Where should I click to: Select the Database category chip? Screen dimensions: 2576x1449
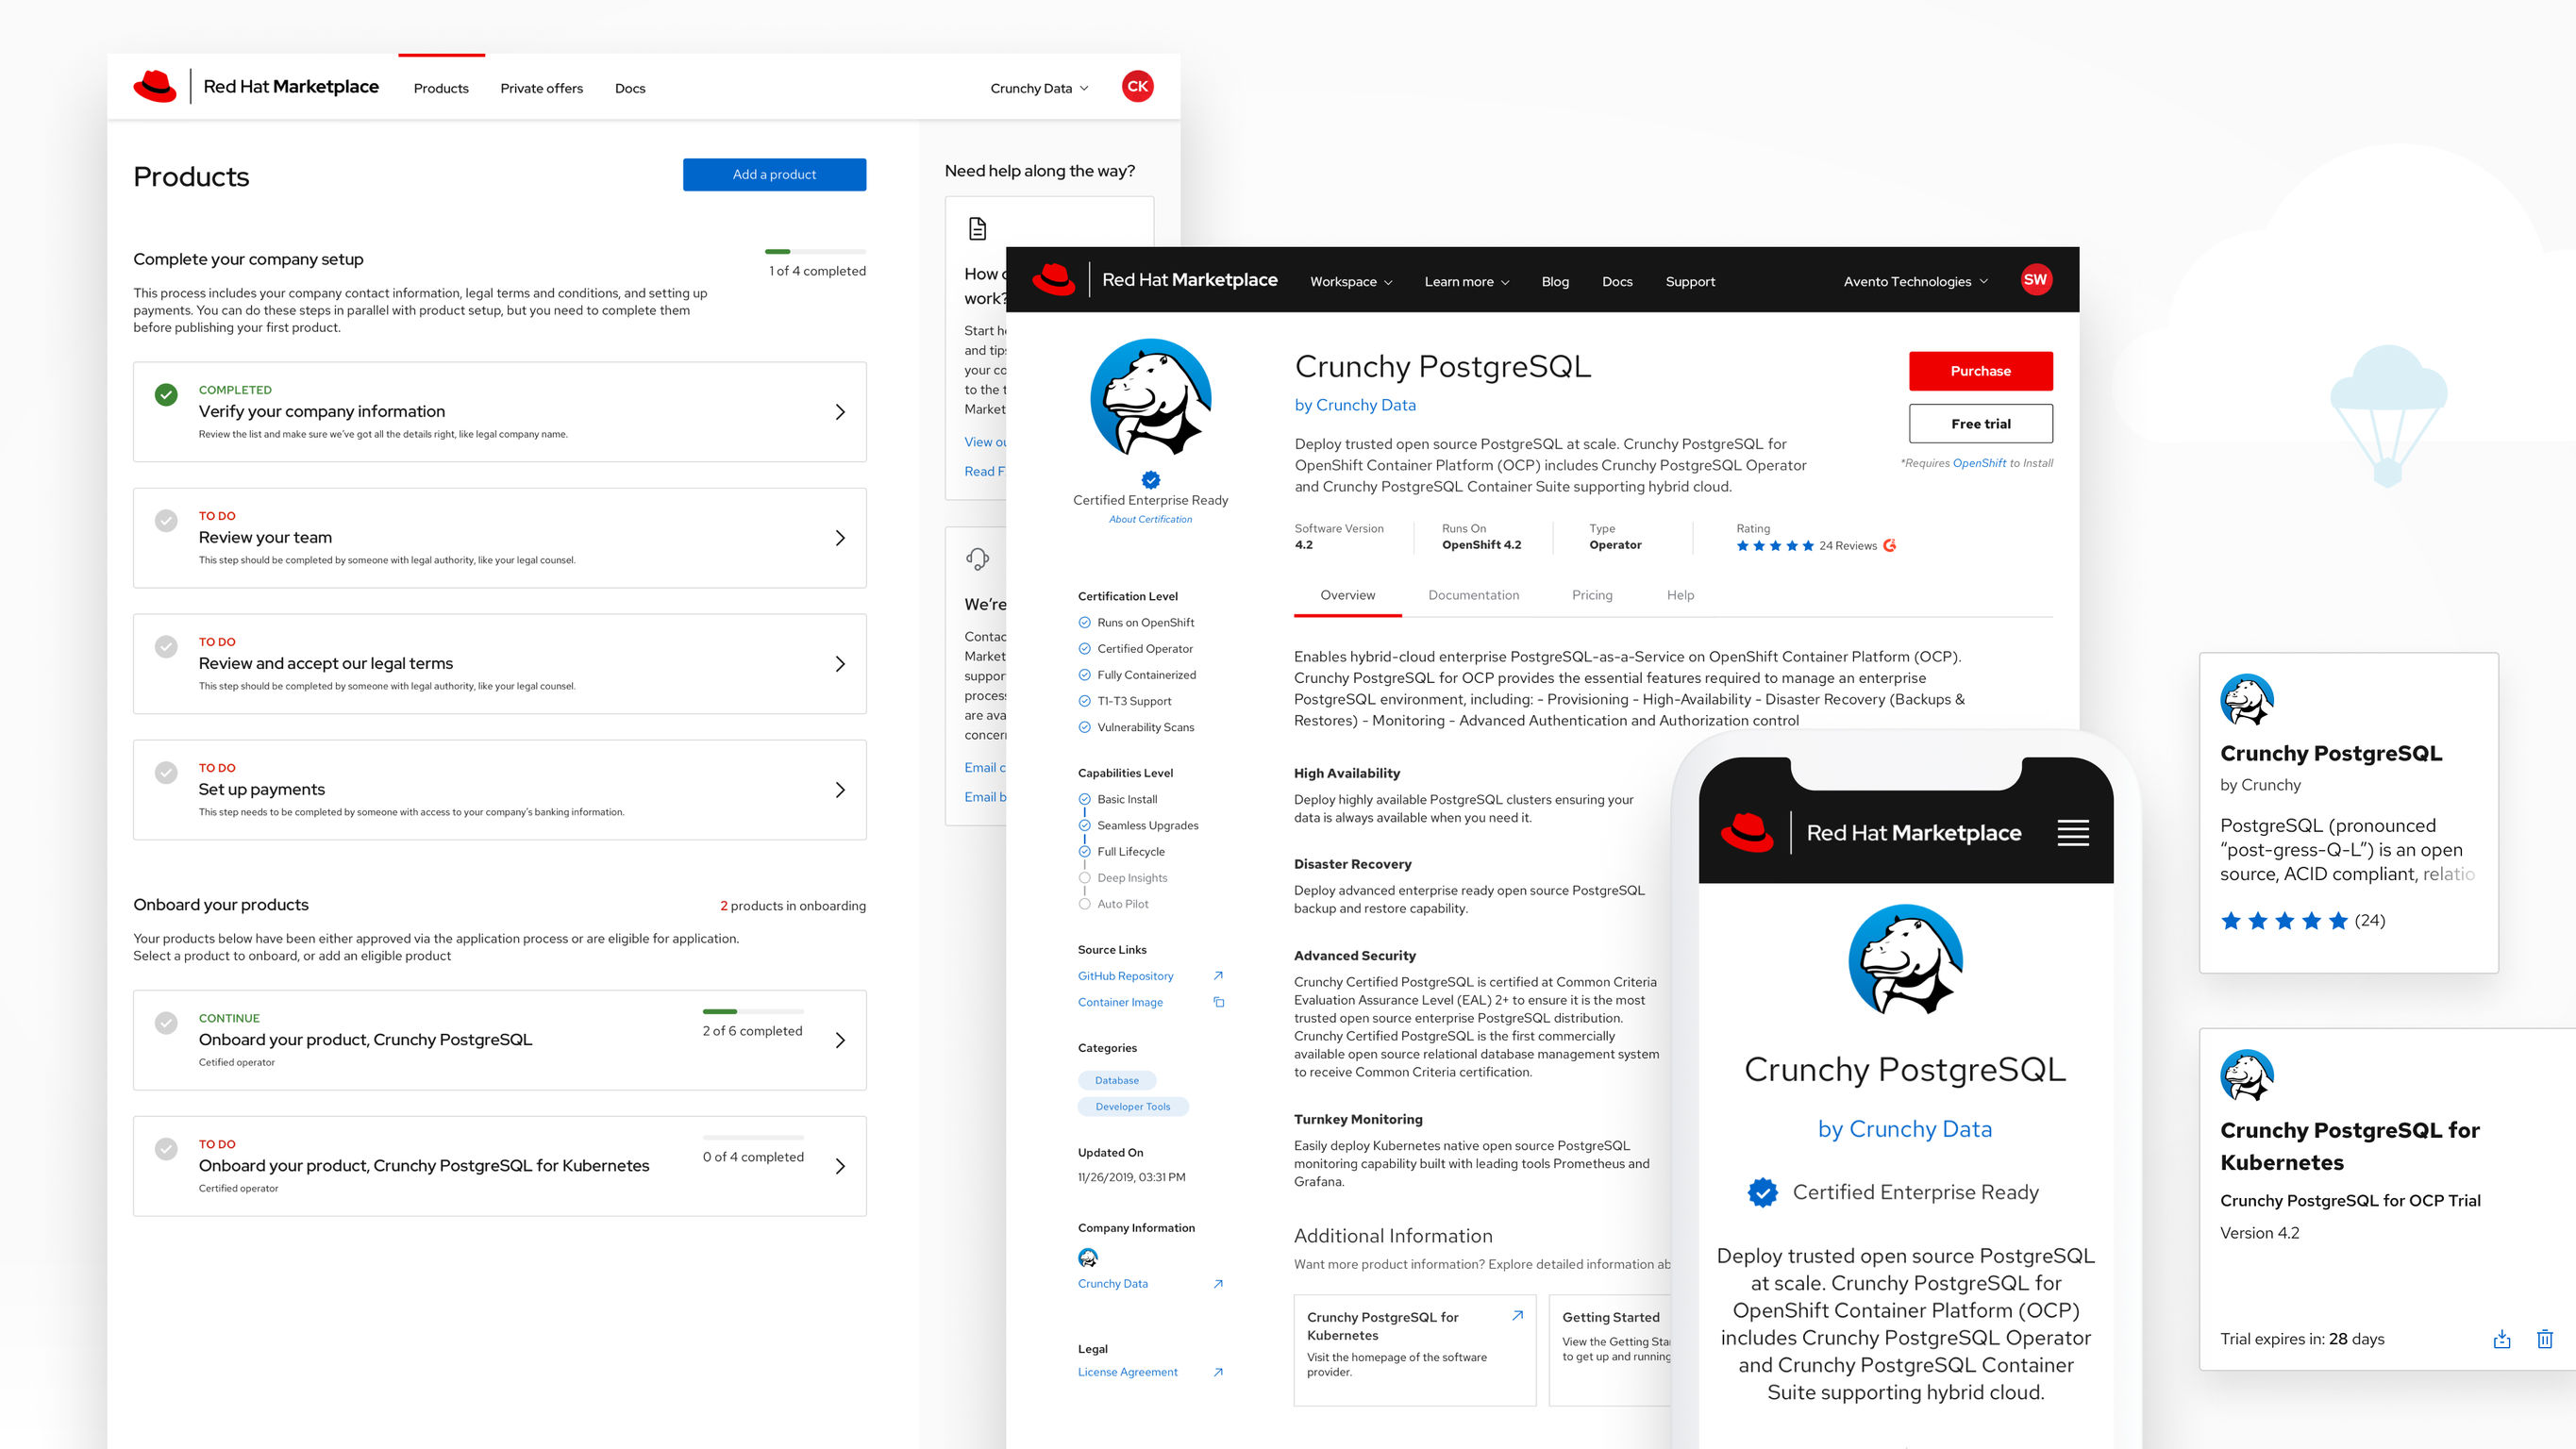(1116, 1080)
